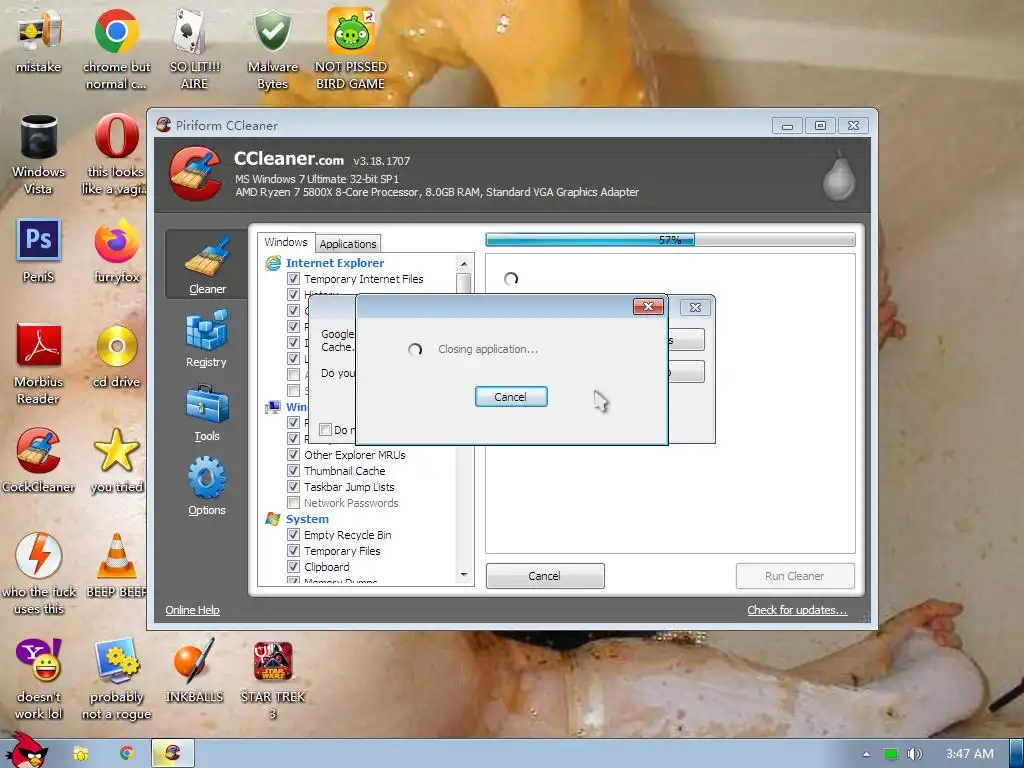This screenshot has width=1024, height=768.
Task: Select the STAR TREK 3 desktop icon
Action: (272, 679)
